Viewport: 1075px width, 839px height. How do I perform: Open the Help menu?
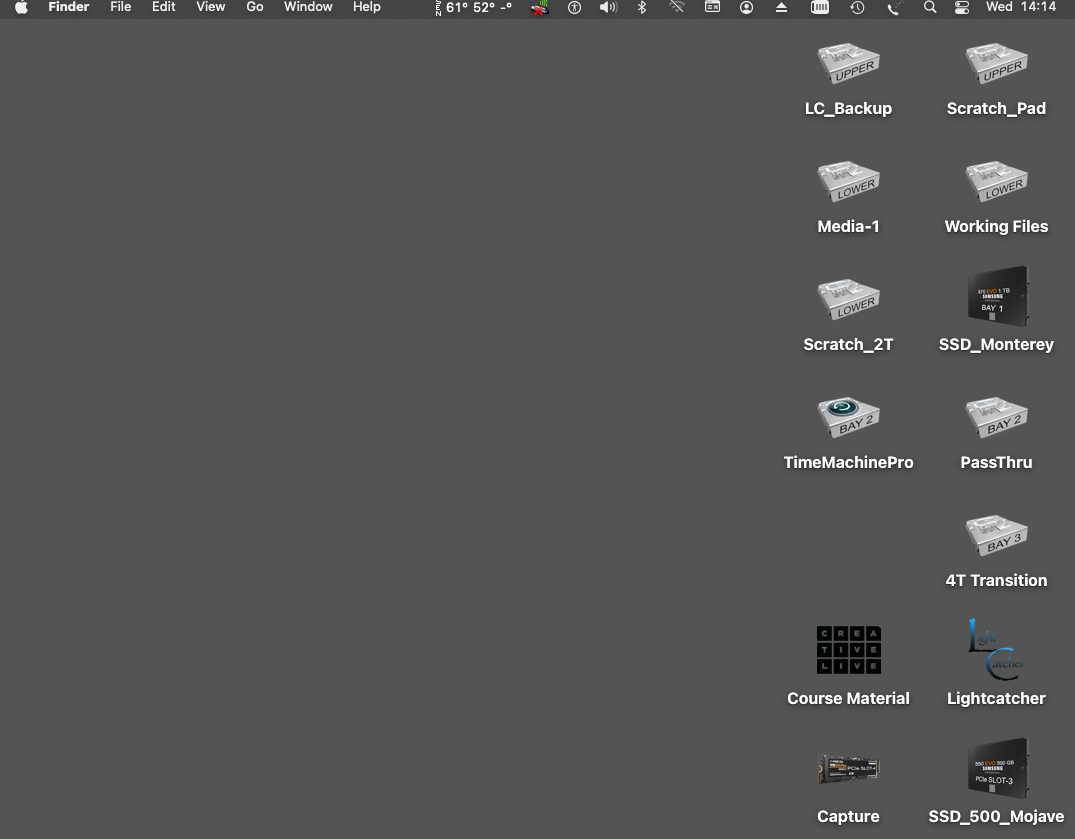367,7
